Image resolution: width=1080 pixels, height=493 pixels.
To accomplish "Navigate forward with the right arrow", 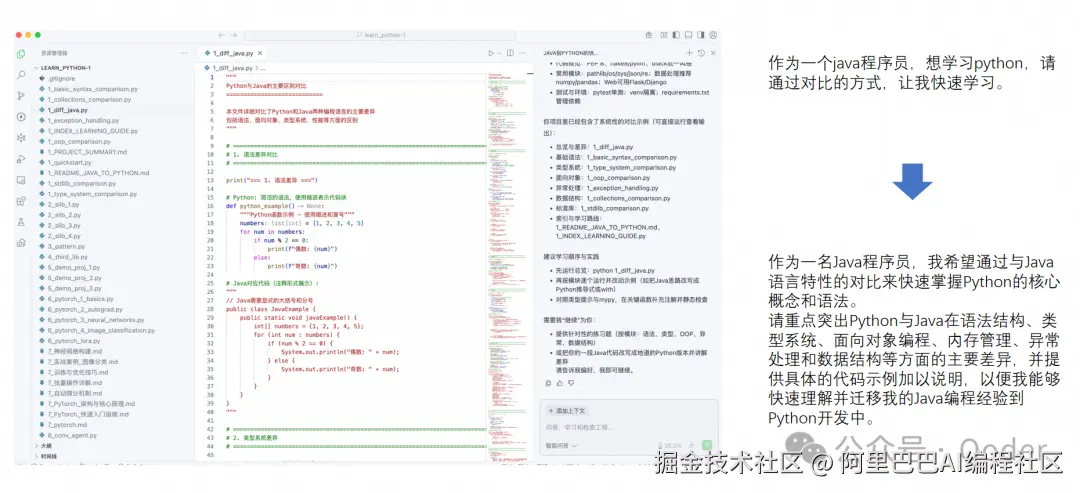I will [234, 35].
